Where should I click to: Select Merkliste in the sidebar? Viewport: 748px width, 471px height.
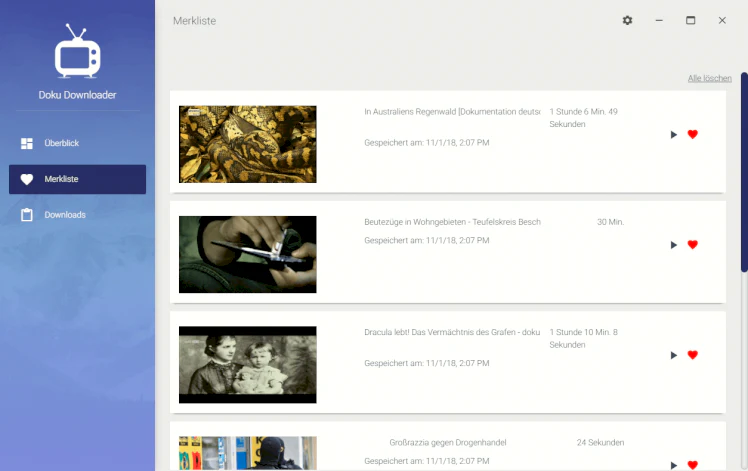click(77, 179)
